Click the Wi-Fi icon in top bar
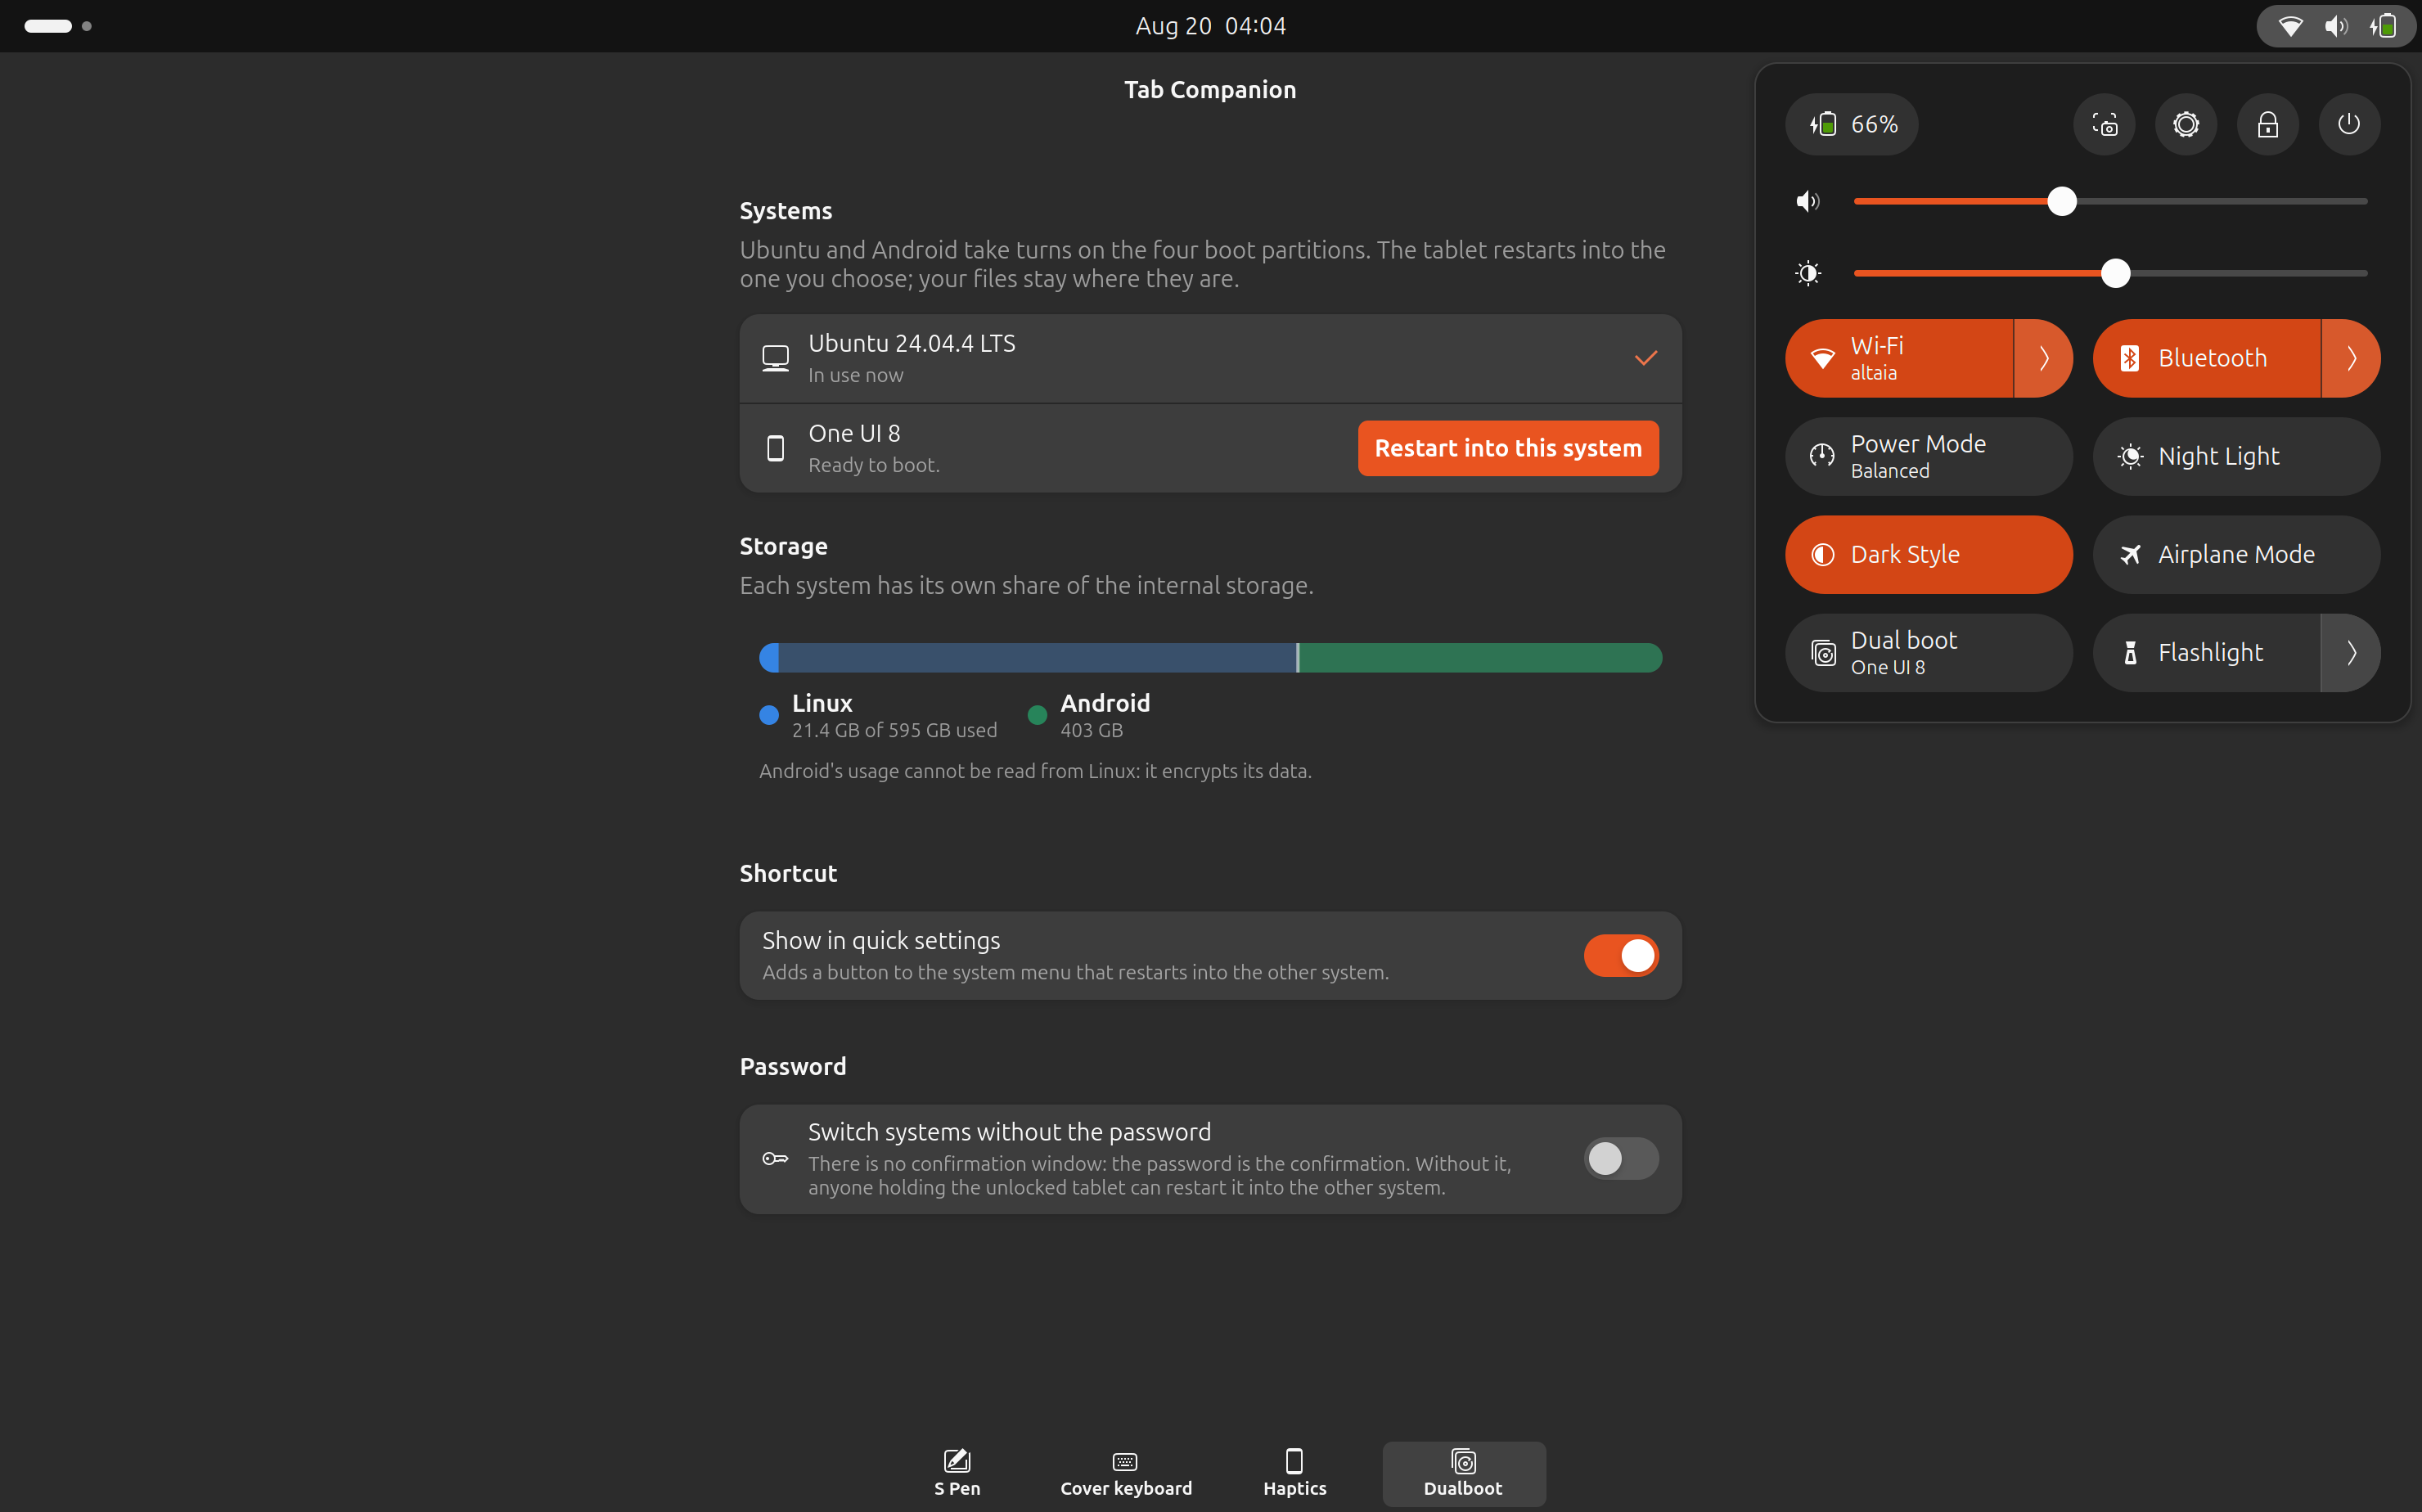The image size is (2422, 1512). 2290,26
